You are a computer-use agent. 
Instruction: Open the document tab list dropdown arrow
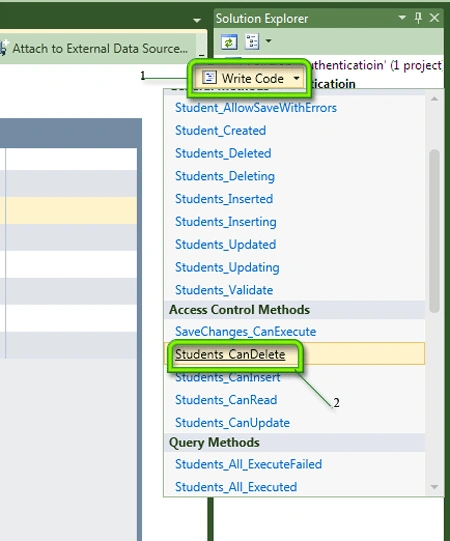(x=197, y=20)
